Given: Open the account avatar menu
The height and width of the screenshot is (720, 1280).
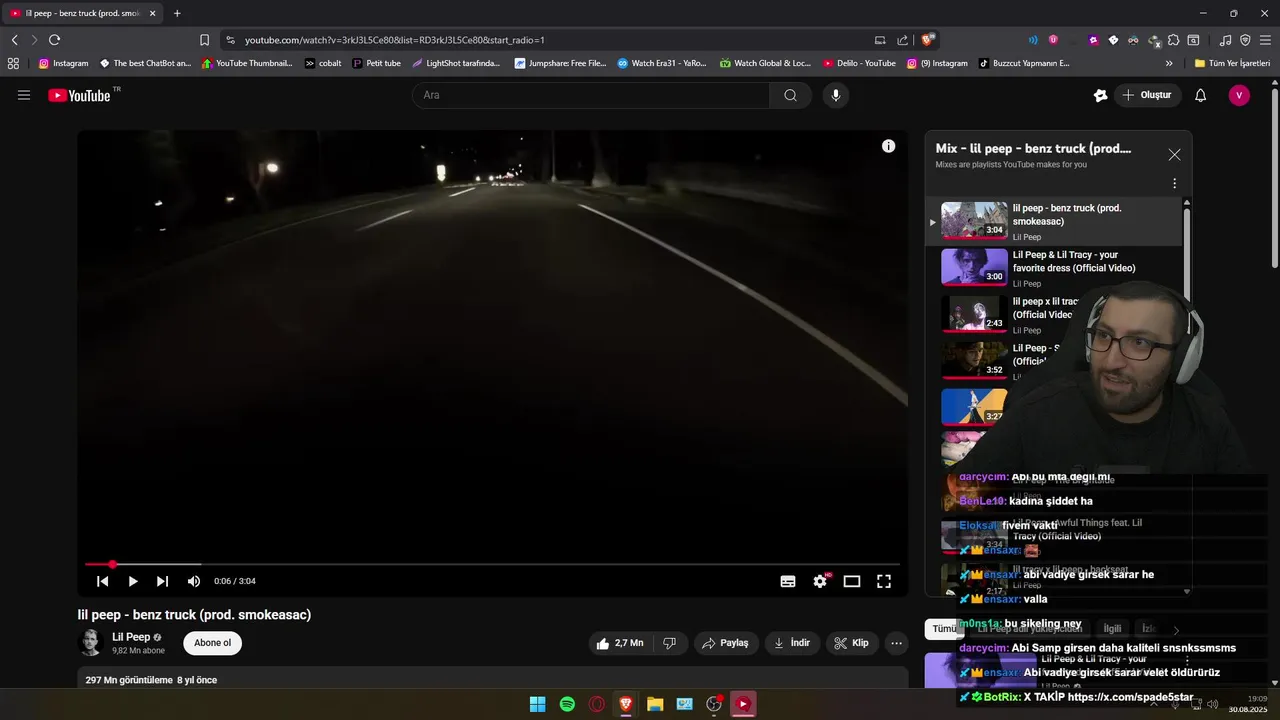Looking at the screenshot, I should [x=1239, y=95].
